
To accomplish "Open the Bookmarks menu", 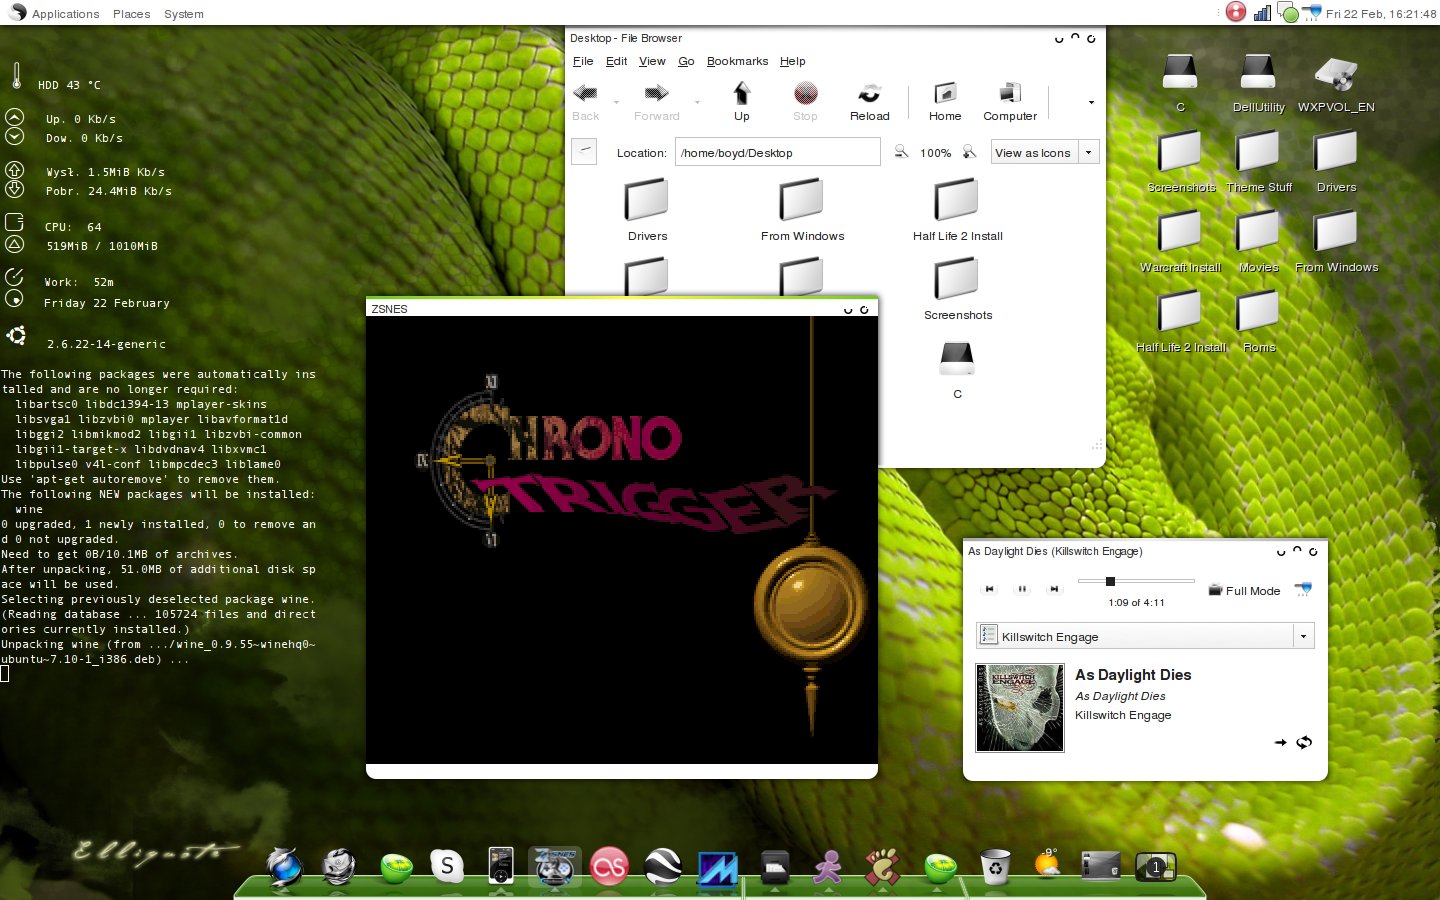I will pyautogui.click(x=737, y=61).
